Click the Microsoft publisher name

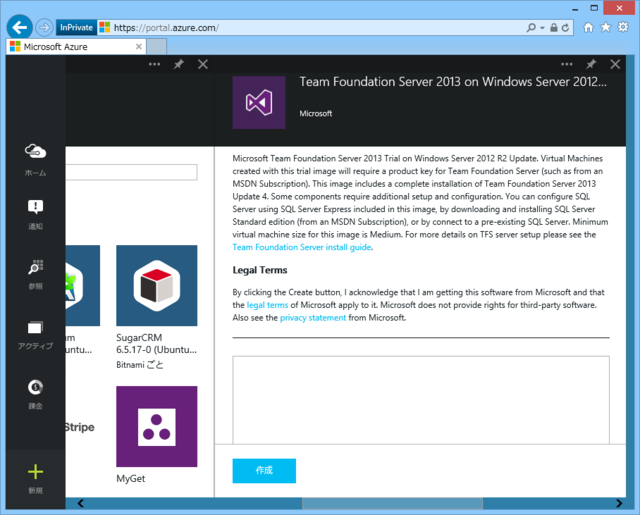point(316,113)
